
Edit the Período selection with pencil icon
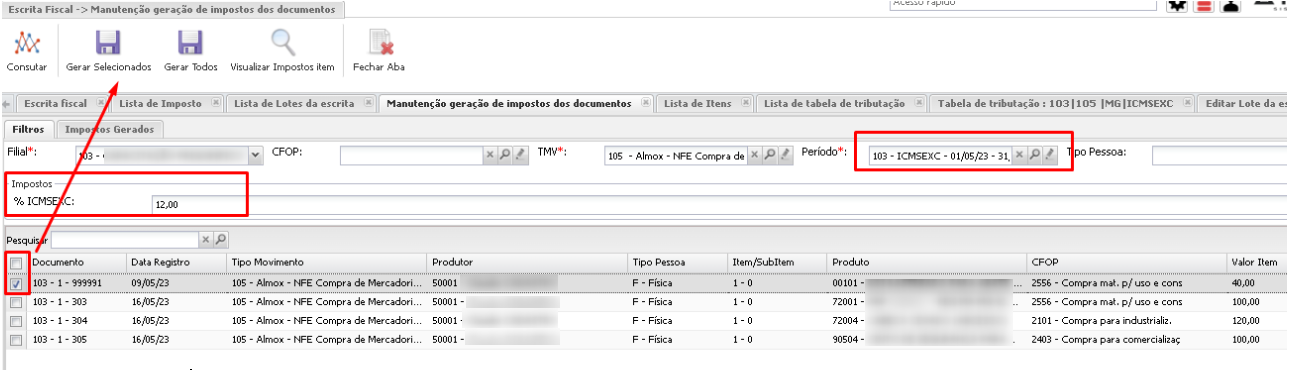click(x=1049, y=155)
